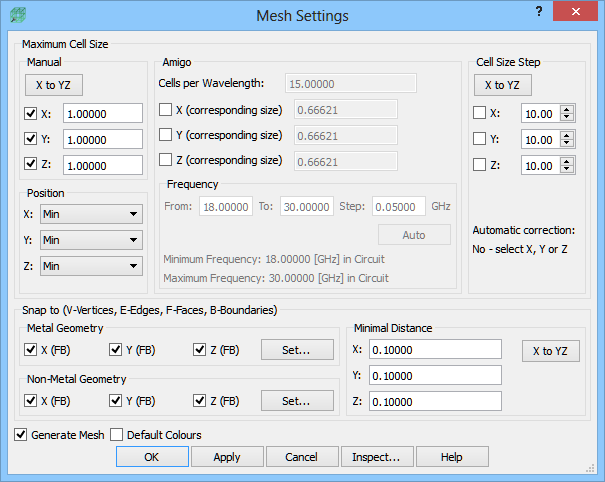Decrease Cell Size Step Z spinner
The width and height of the screenshot is (605, 482).
click(566, 169)
